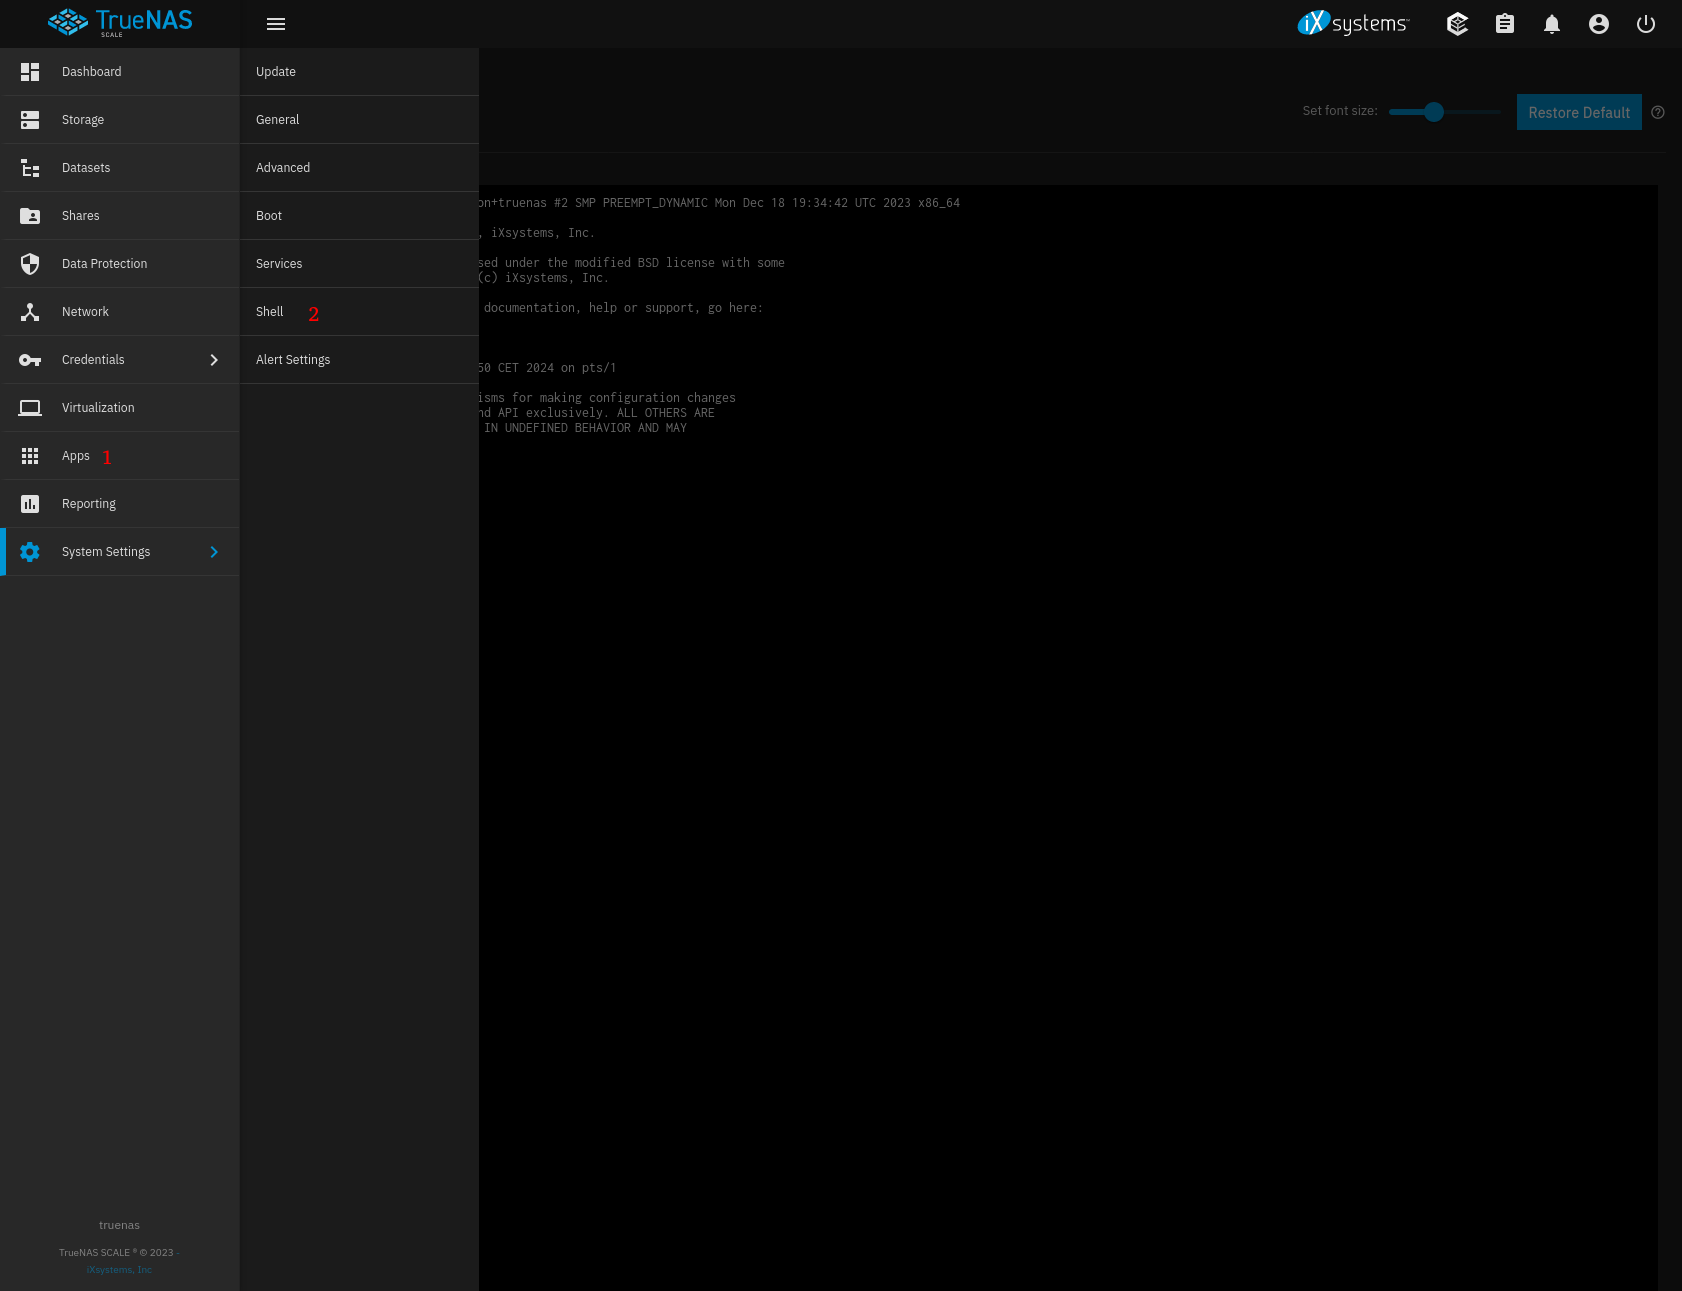This screenshot has width=1682, height=1291.
Task: Click the Data Protection shield icon
Action: [30, 264]
